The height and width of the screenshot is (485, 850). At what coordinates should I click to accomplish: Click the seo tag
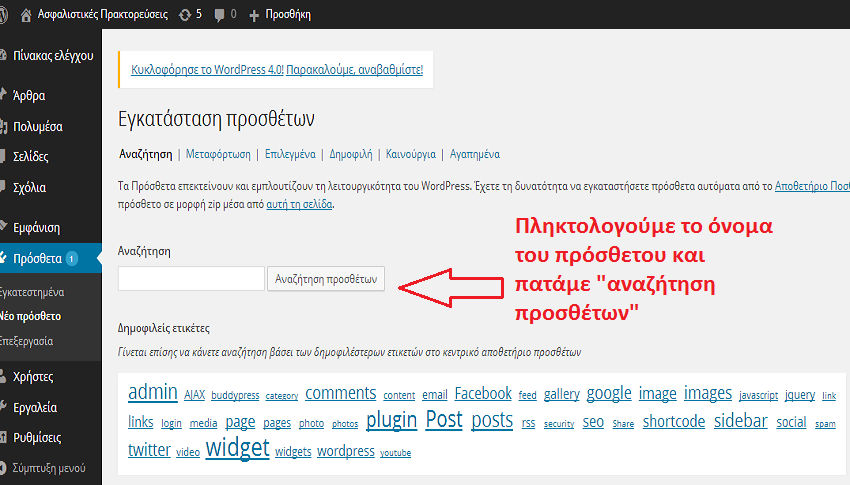pyautogui.click(x=593, y=422)
